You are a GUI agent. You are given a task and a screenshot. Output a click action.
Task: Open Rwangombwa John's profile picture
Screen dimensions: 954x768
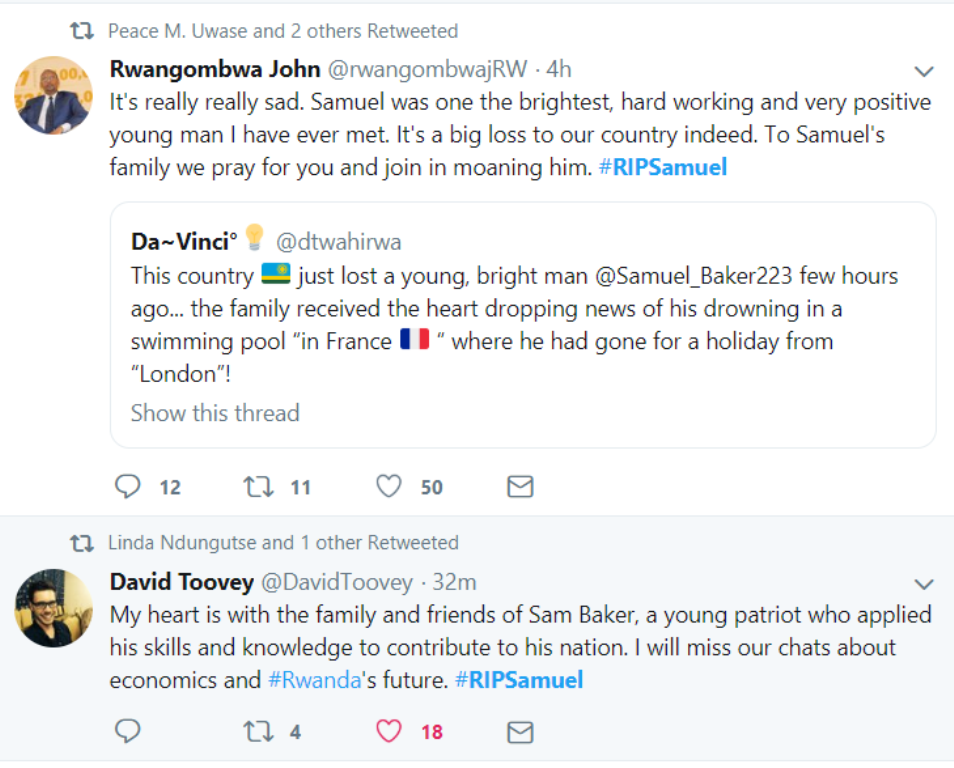pos(54,95)
